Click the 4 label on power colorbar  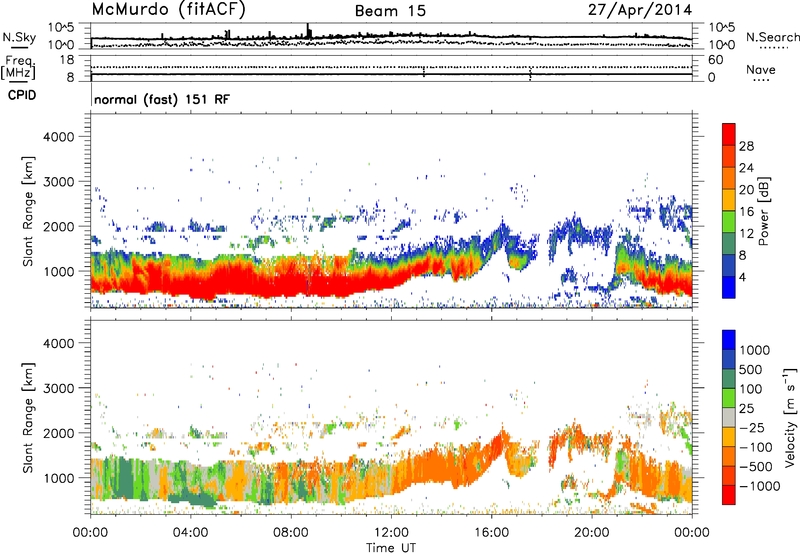(x=743, y=277)
